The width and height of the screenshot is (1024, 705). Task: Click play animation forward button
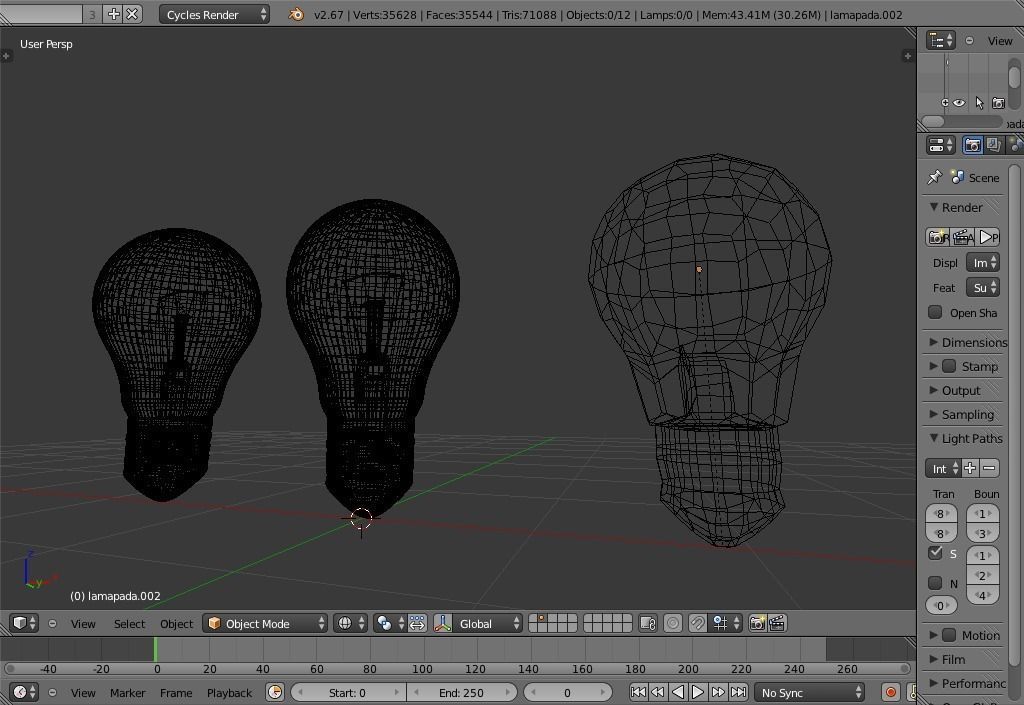click(x=697, y=692)
